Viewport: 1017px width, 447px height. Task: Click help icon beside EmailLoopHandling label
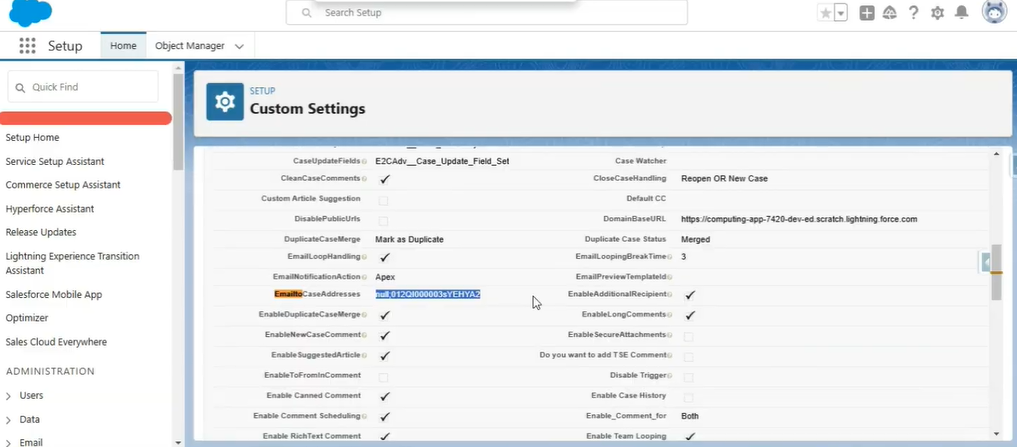365,258
